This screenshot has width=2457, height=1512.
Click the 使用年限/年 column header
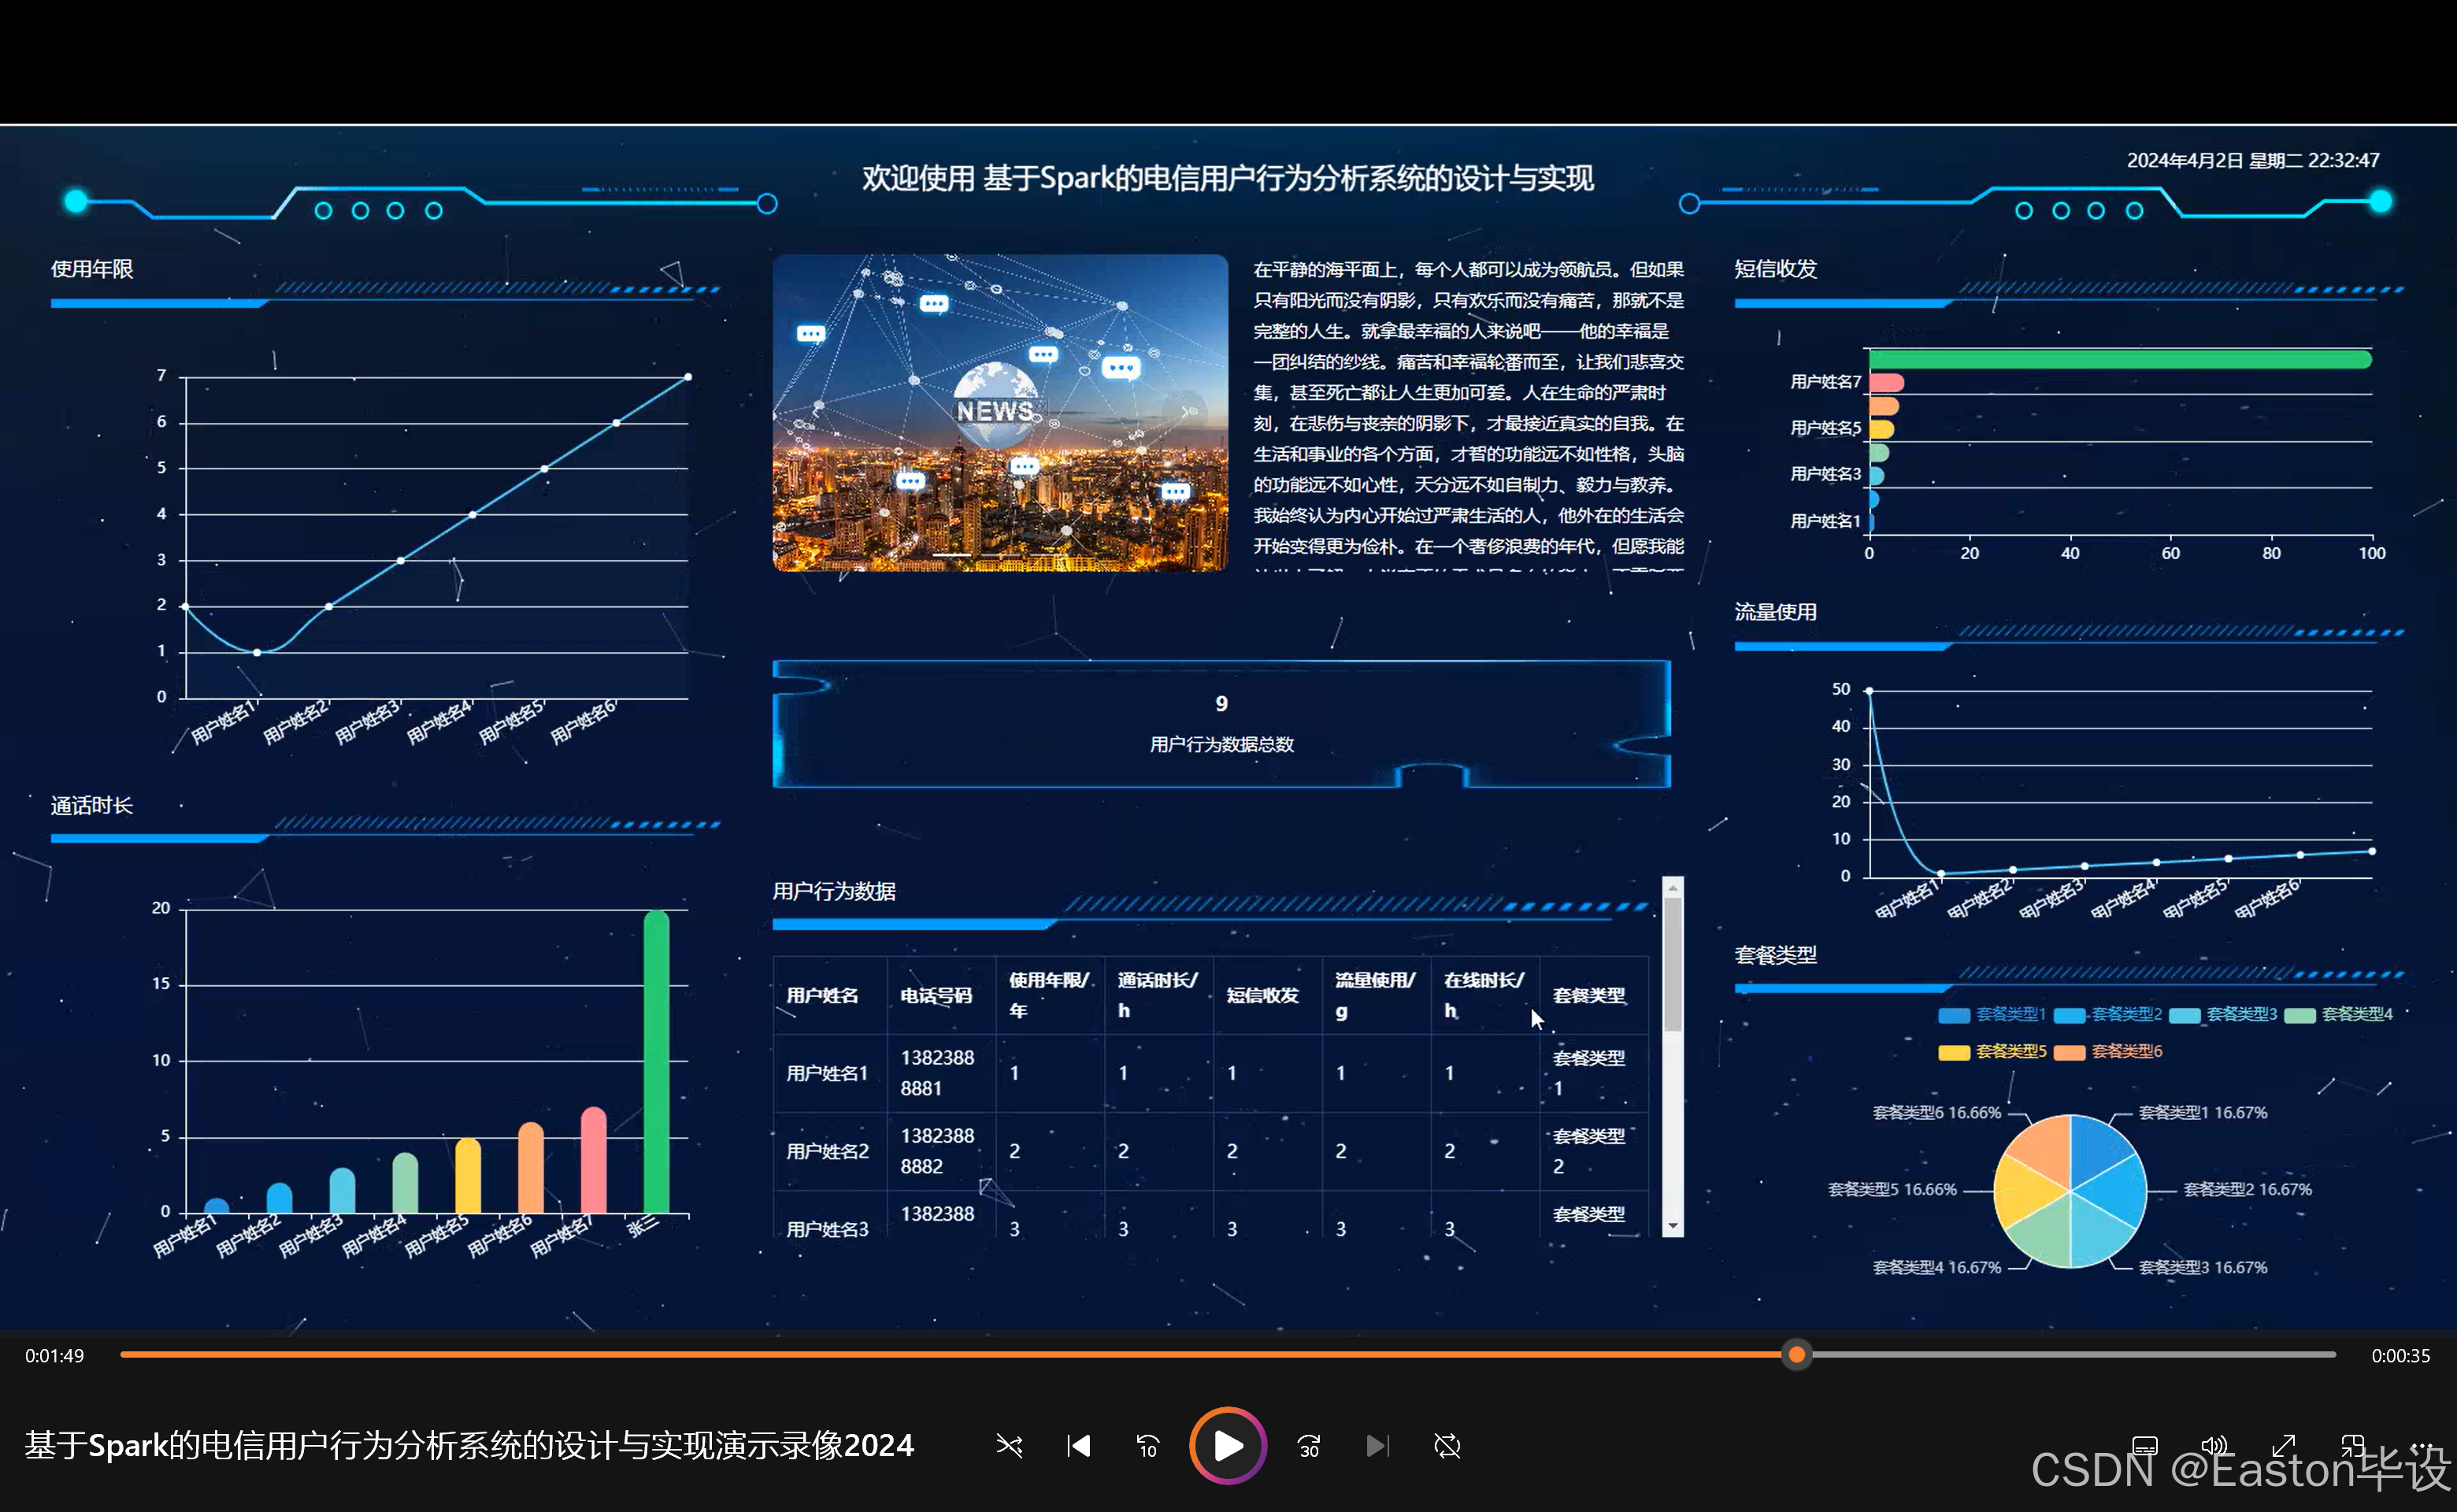[1049, 996]
